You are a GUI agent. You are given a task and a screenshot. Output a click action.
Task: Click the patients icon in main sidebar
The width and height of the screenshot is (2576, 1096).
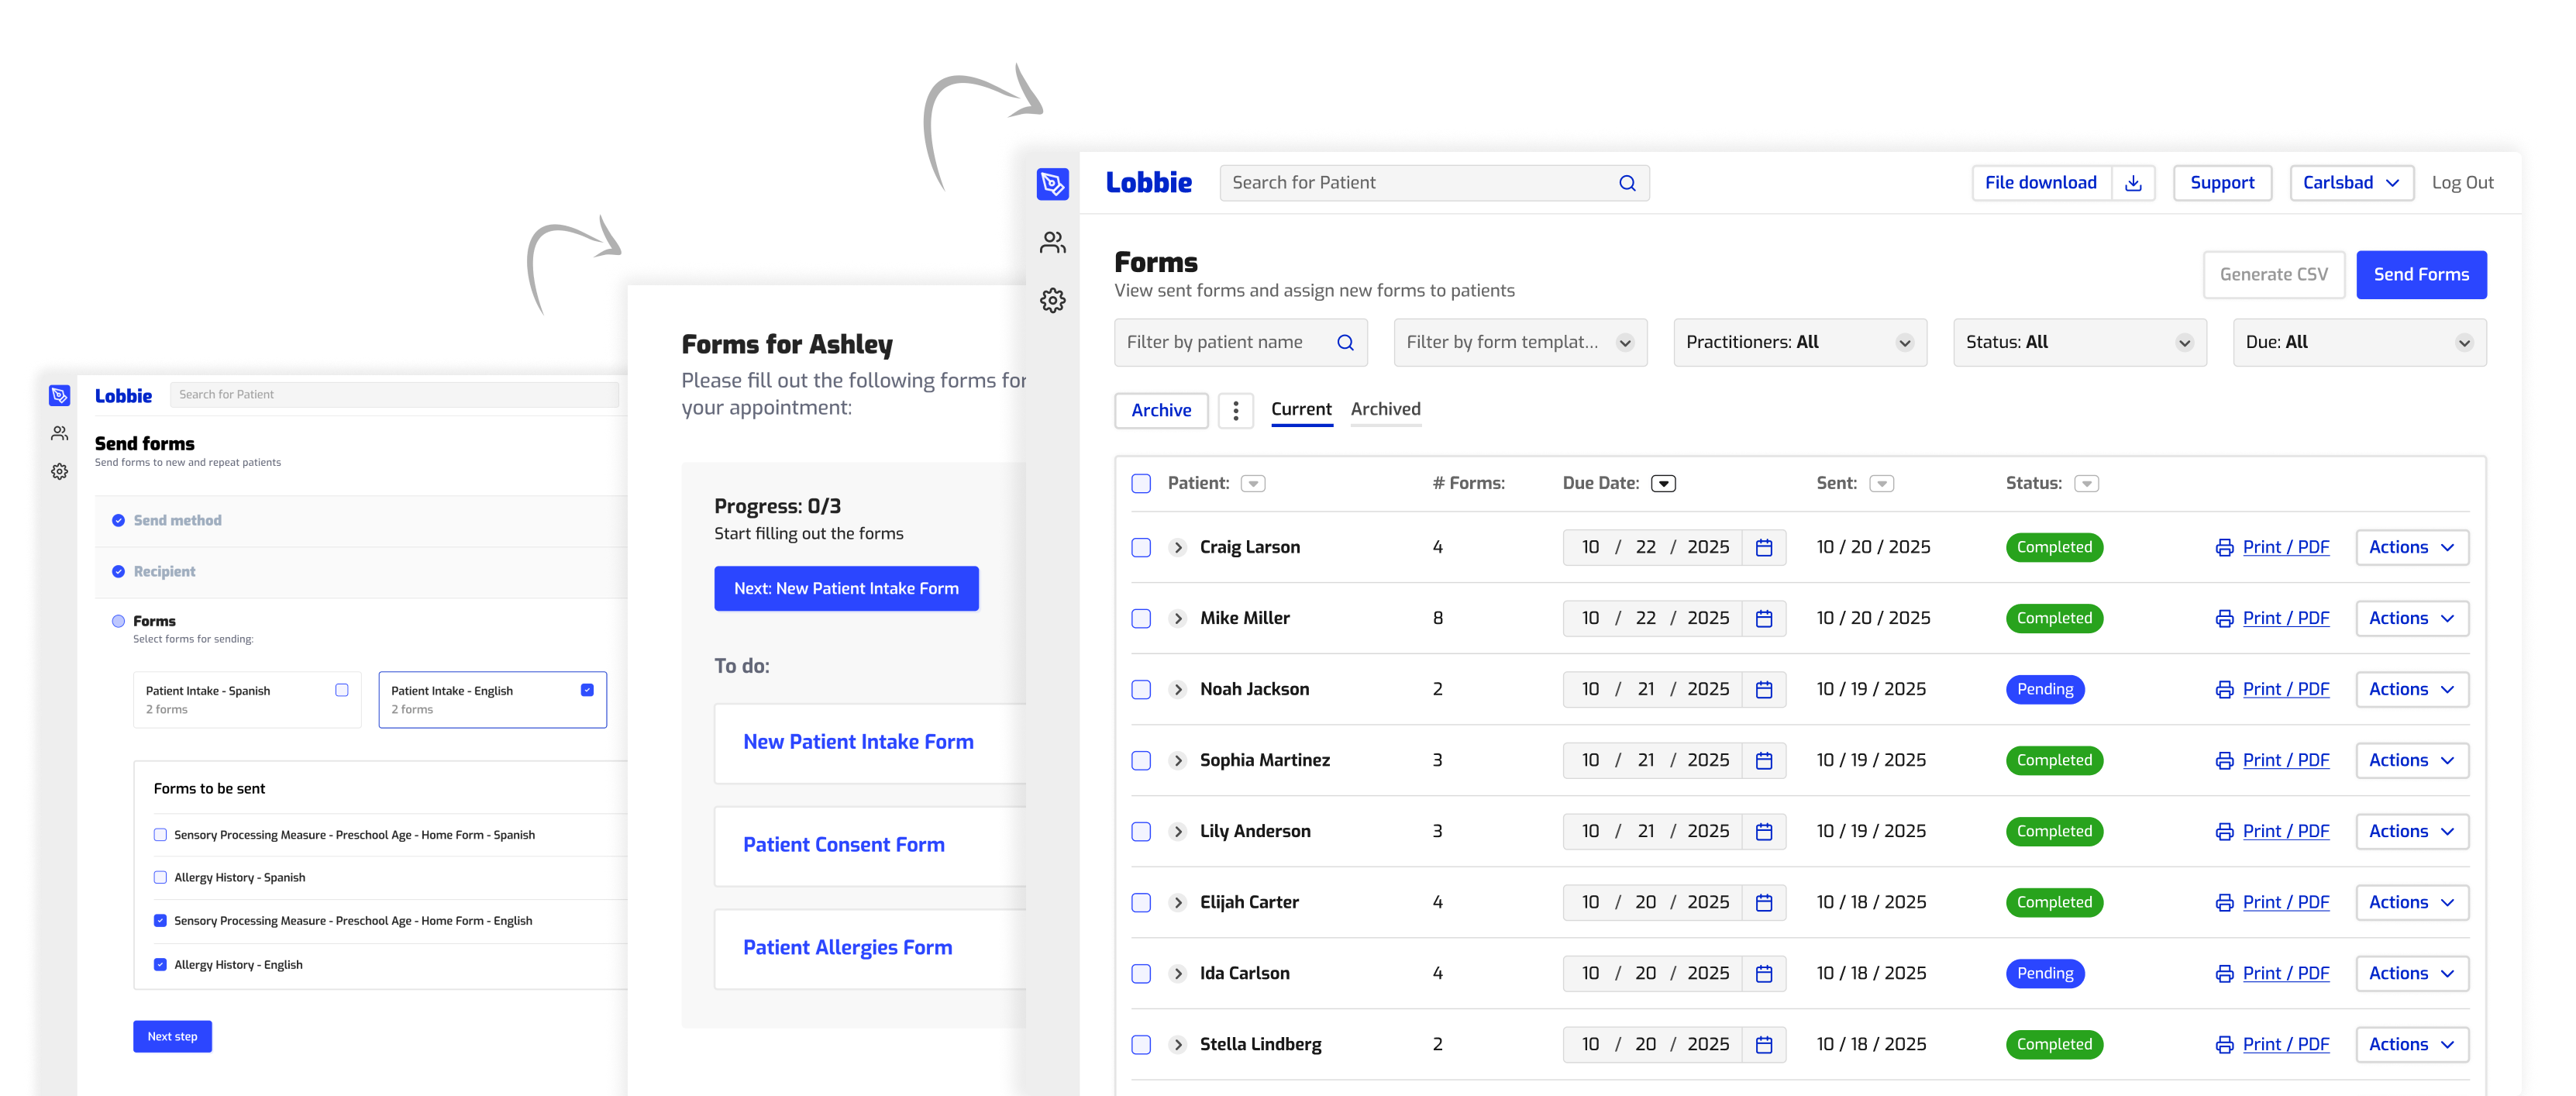pos(1052,243)
